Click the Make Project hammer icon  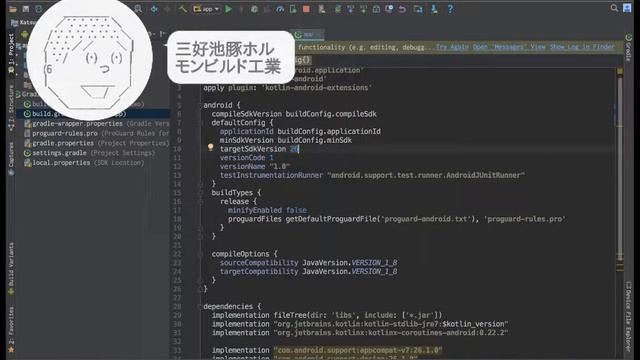[182, 9]
